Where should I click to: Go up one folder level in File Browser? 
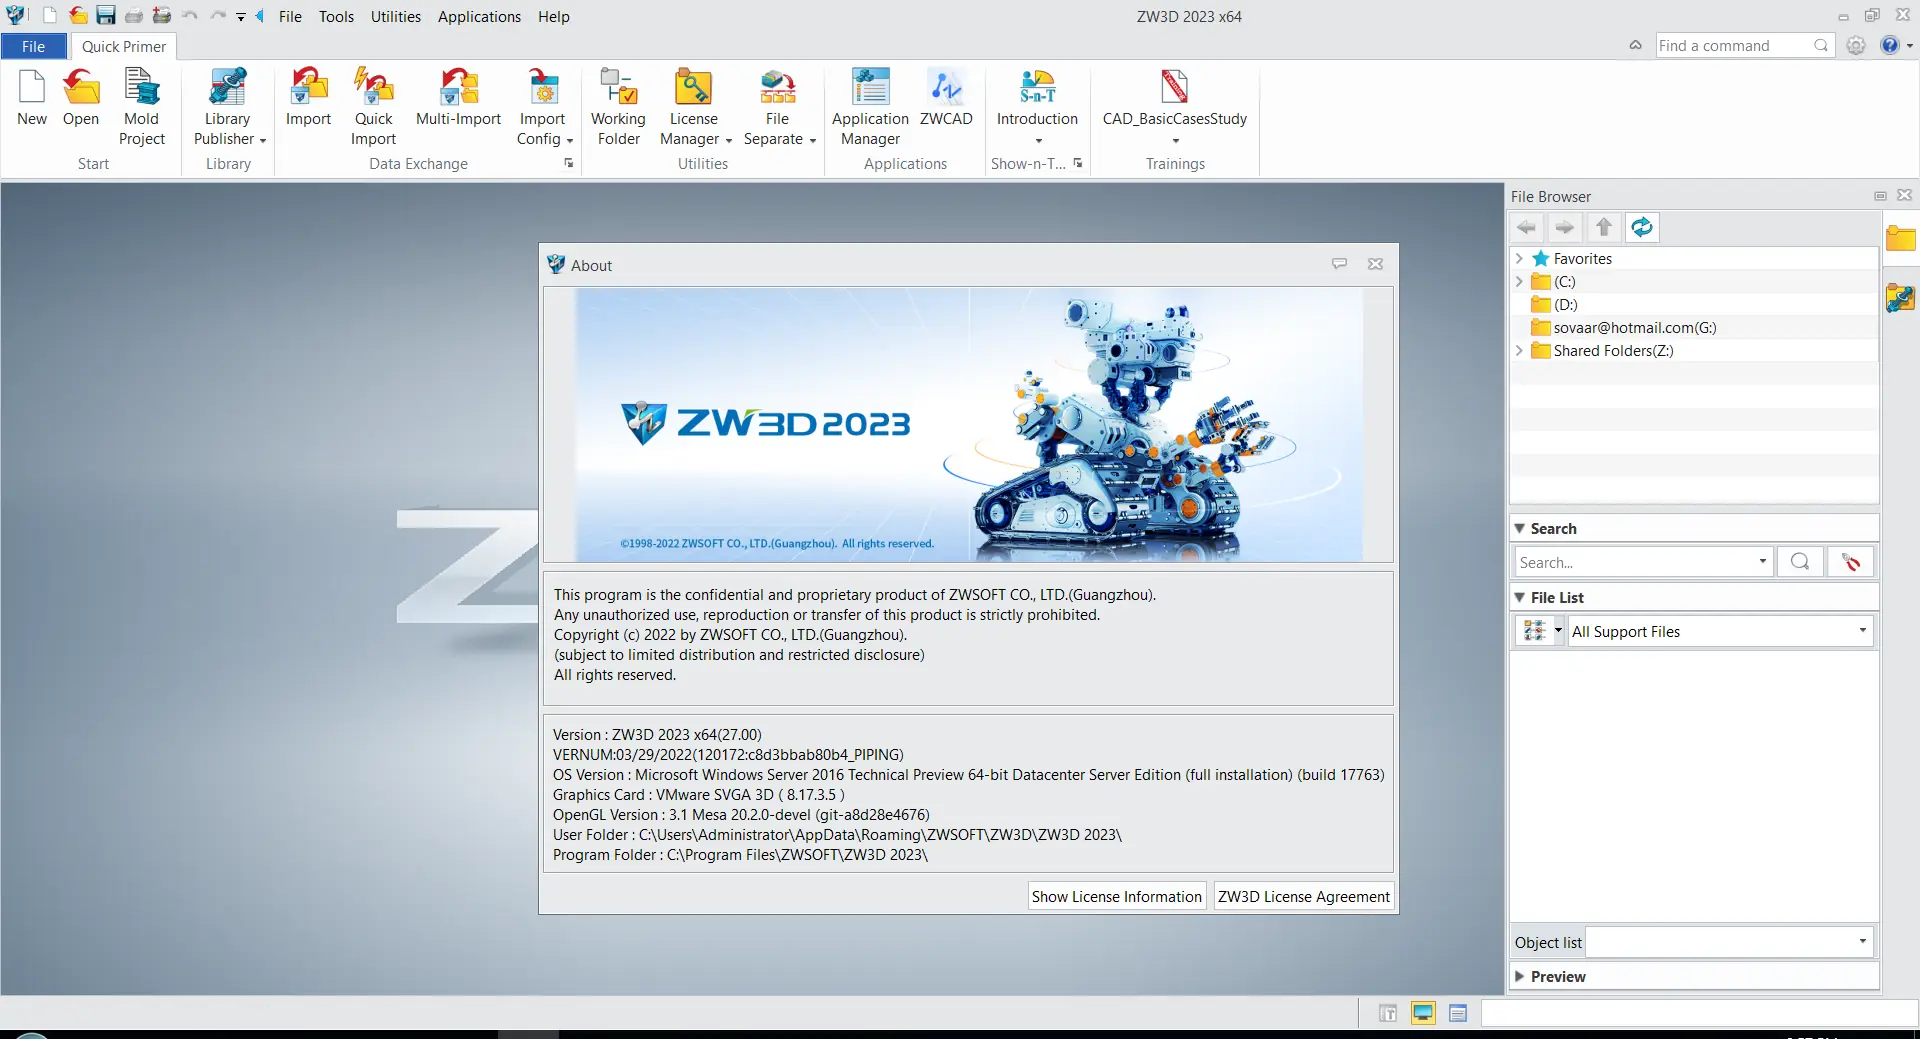point(1604,228)
